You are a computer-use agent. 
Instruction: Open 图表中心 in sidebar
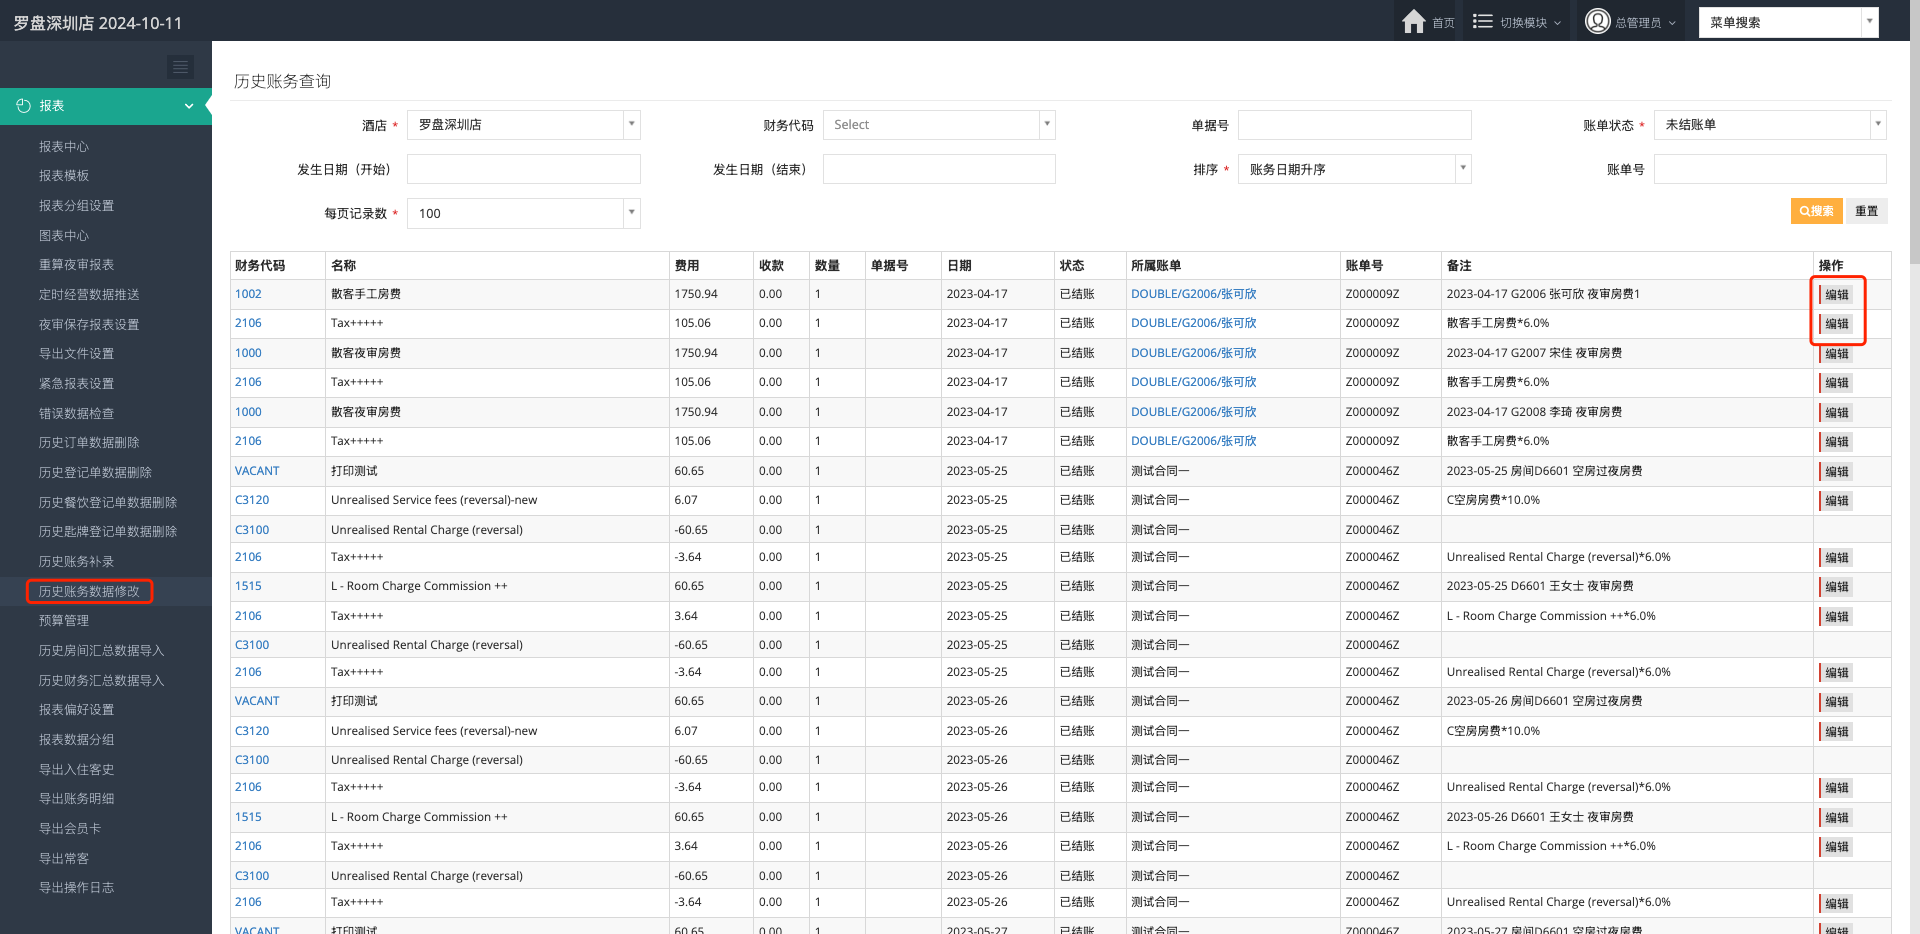coord(64,236)
